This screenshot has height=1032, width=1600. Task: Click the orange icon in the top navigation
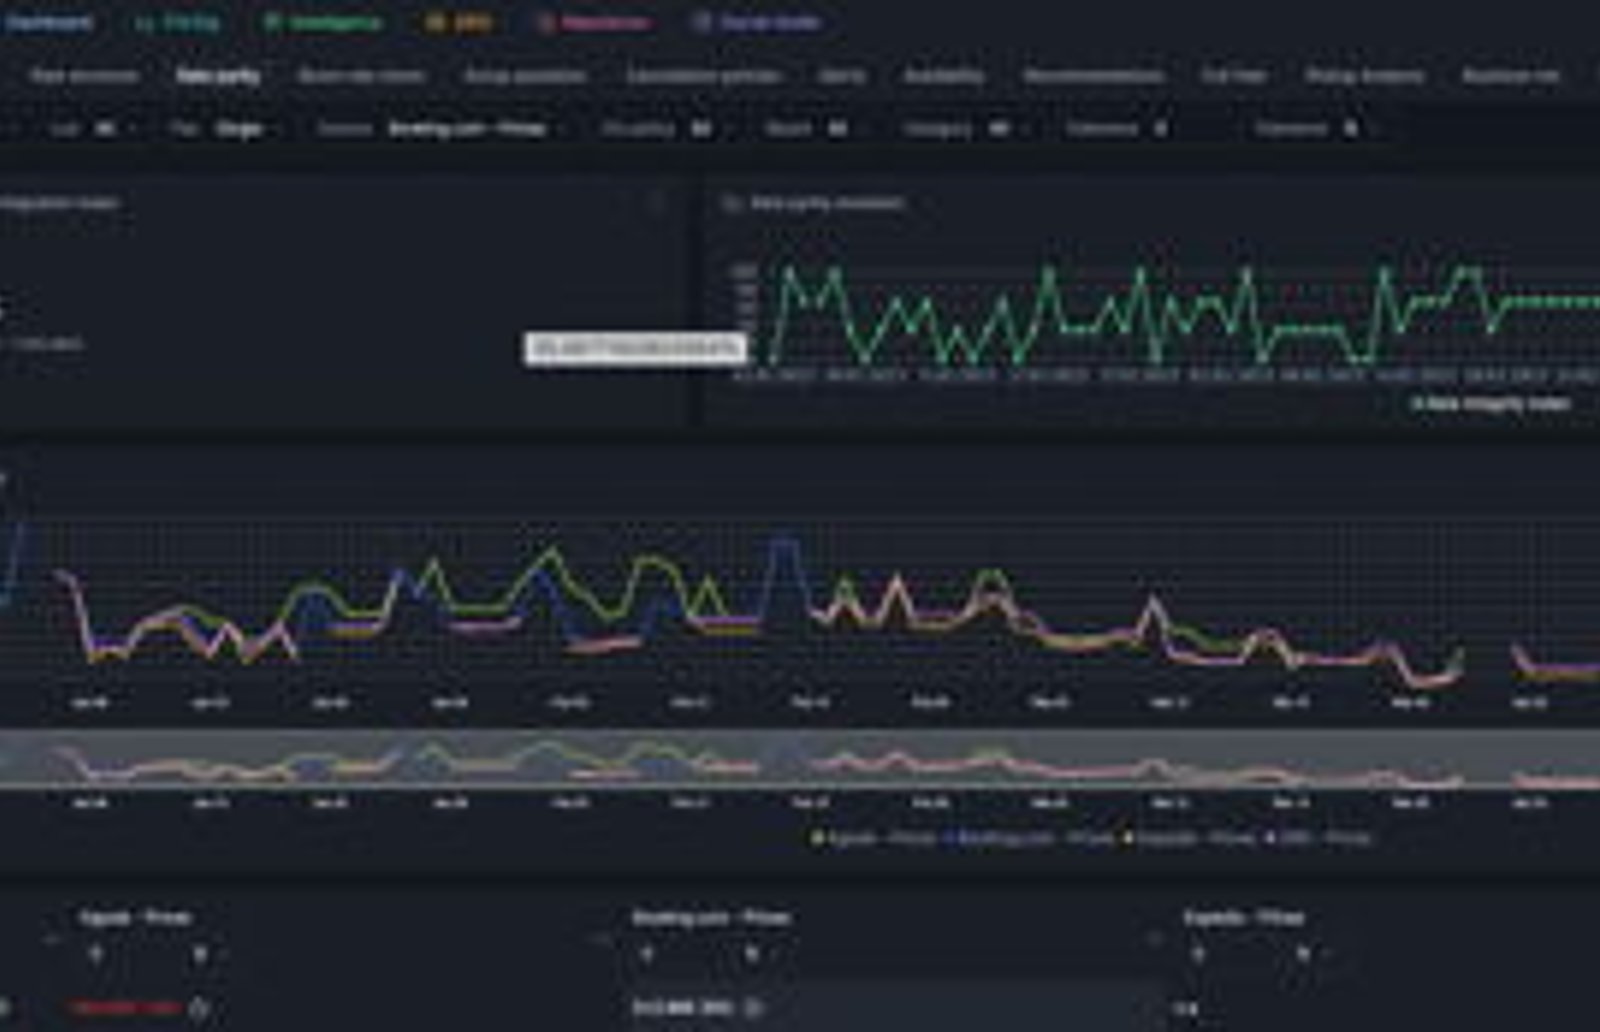coord(434,22)
